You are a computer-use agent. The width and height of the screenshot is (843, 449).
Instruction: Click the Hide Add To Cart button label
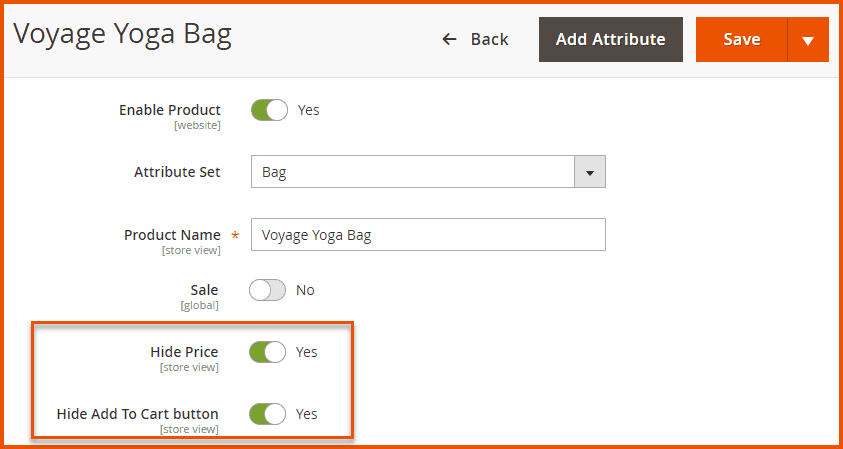(137, 413)
